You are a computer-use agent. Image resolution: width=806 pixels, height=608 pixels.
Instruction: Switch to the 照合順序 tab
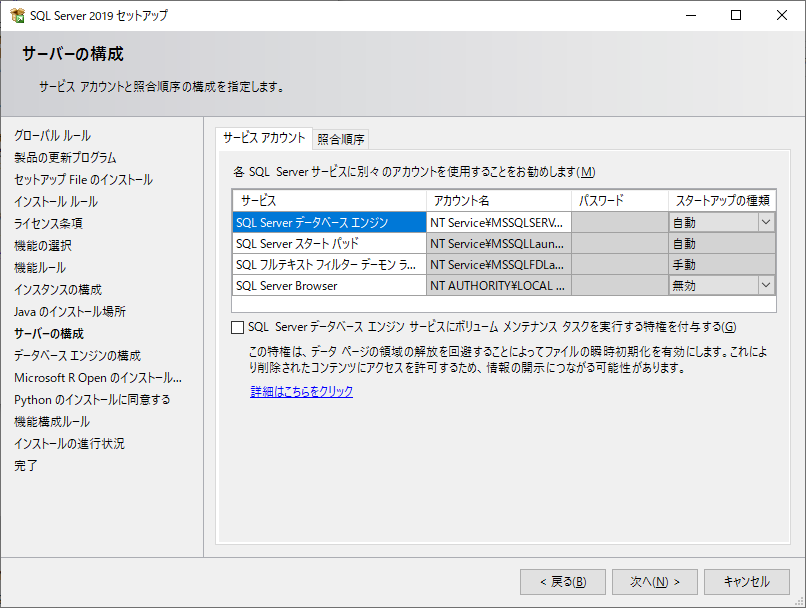pos(341,139)
